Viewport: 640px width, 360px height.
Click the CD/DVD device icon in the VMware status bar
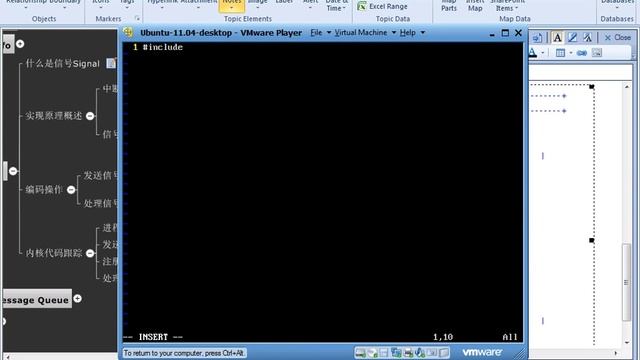pos(372,353)
